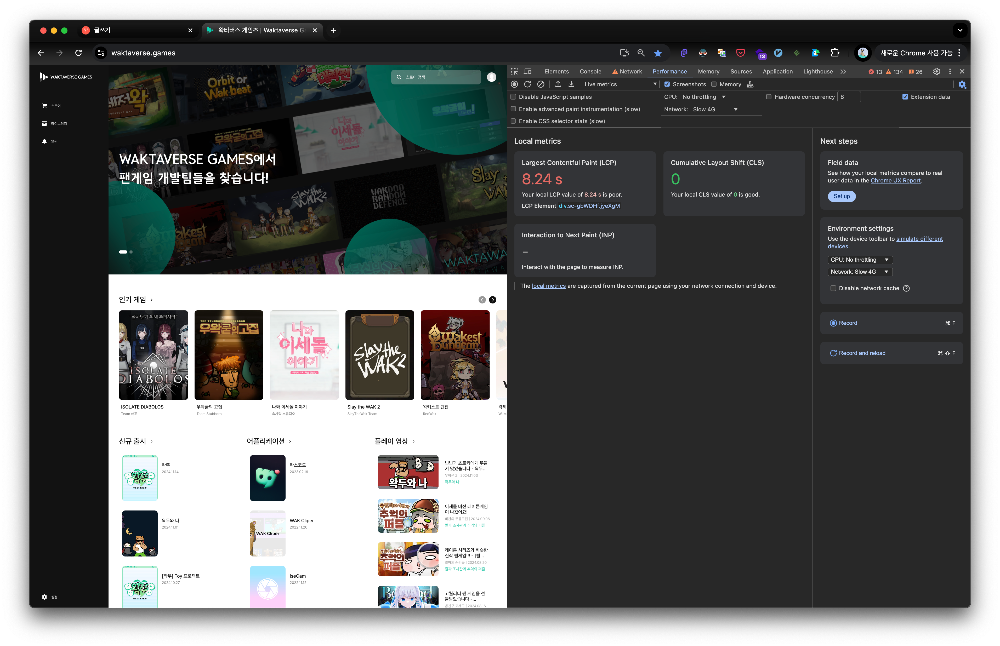Click the Chrome UX Report link
1000x646 pixels.
pyautogui.click(x=895, y=180)
